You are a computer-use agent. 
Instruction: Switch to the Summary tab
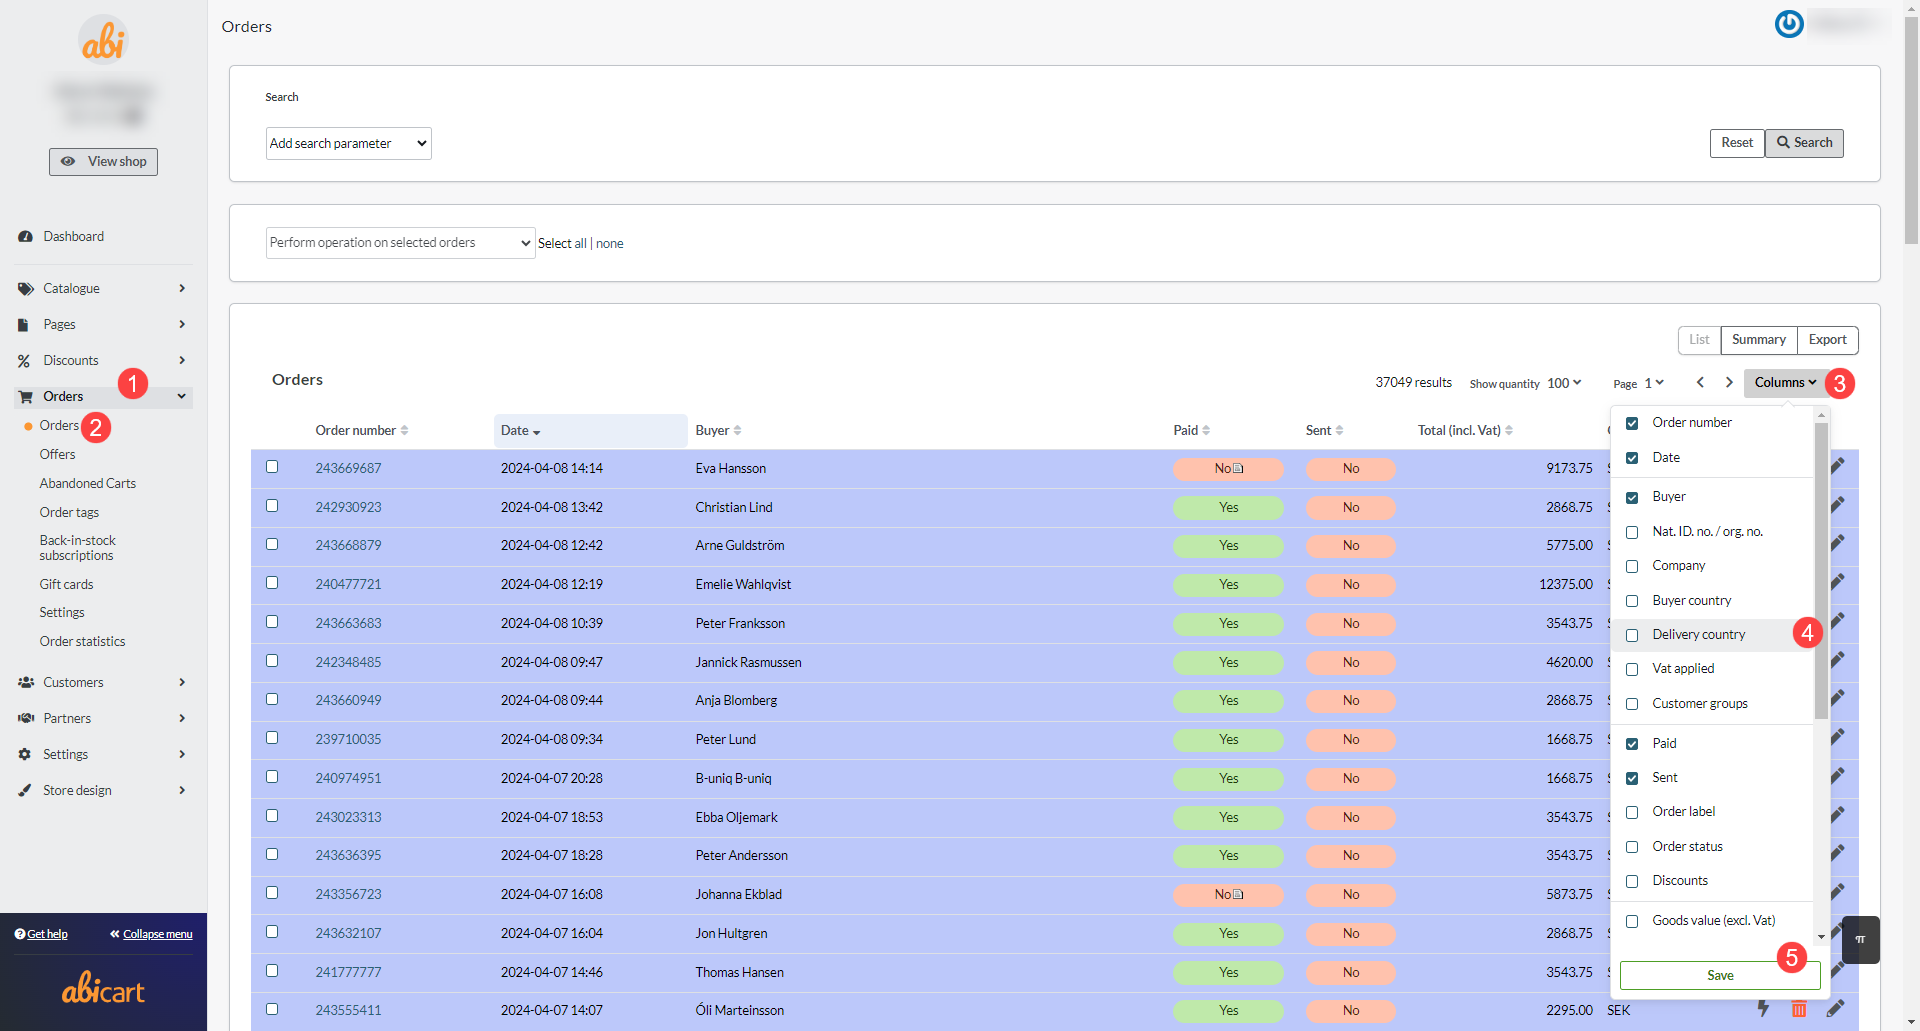click(x=1759, y=340)
